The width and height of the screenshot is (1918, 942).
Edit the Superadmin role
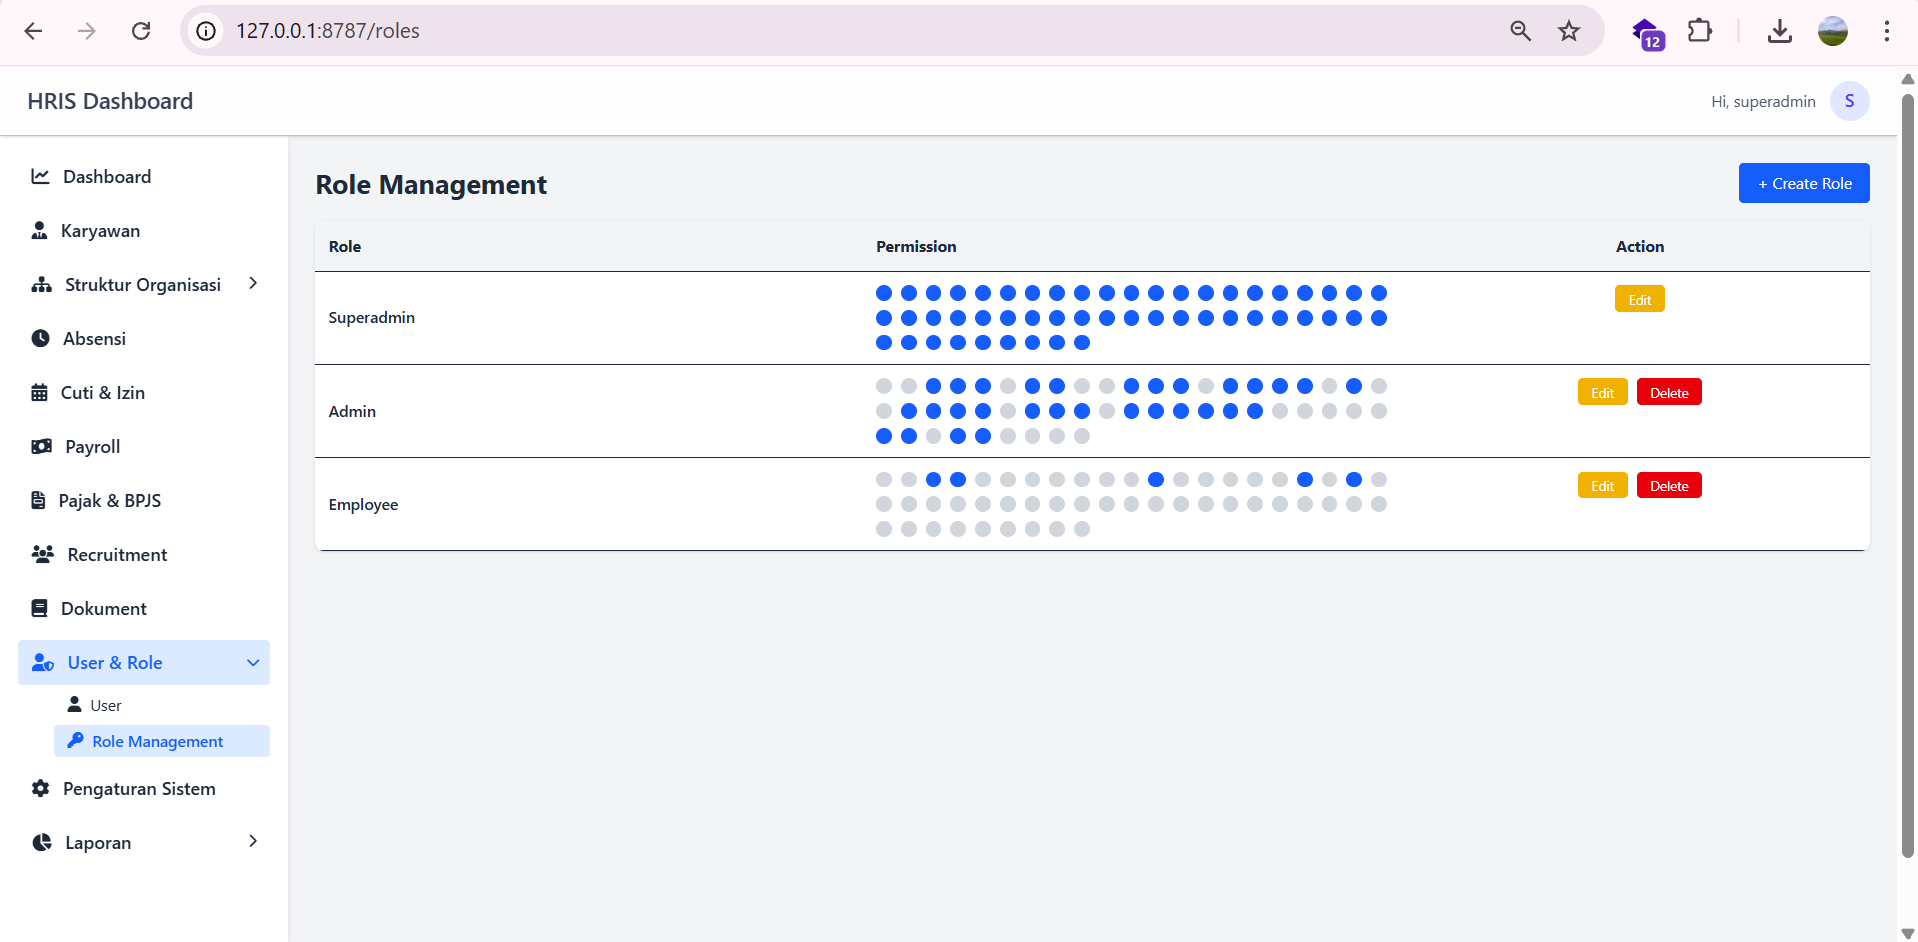tap(1639, 299)
